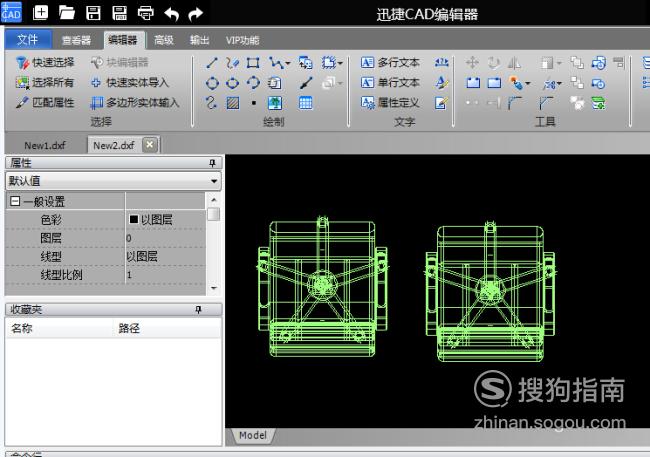Open the trim scissors tool dropdown
Image resolution: width=650 pixels, height=457 pixels.
(559, 84)
